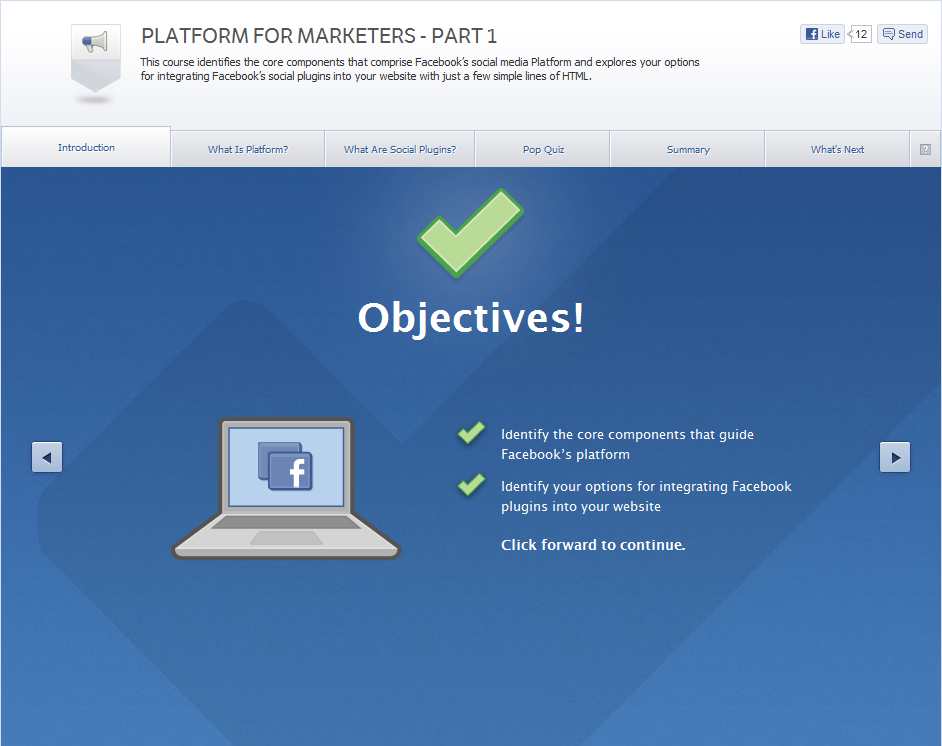Click the course description starting 'This course identifies'

(420, 69)
